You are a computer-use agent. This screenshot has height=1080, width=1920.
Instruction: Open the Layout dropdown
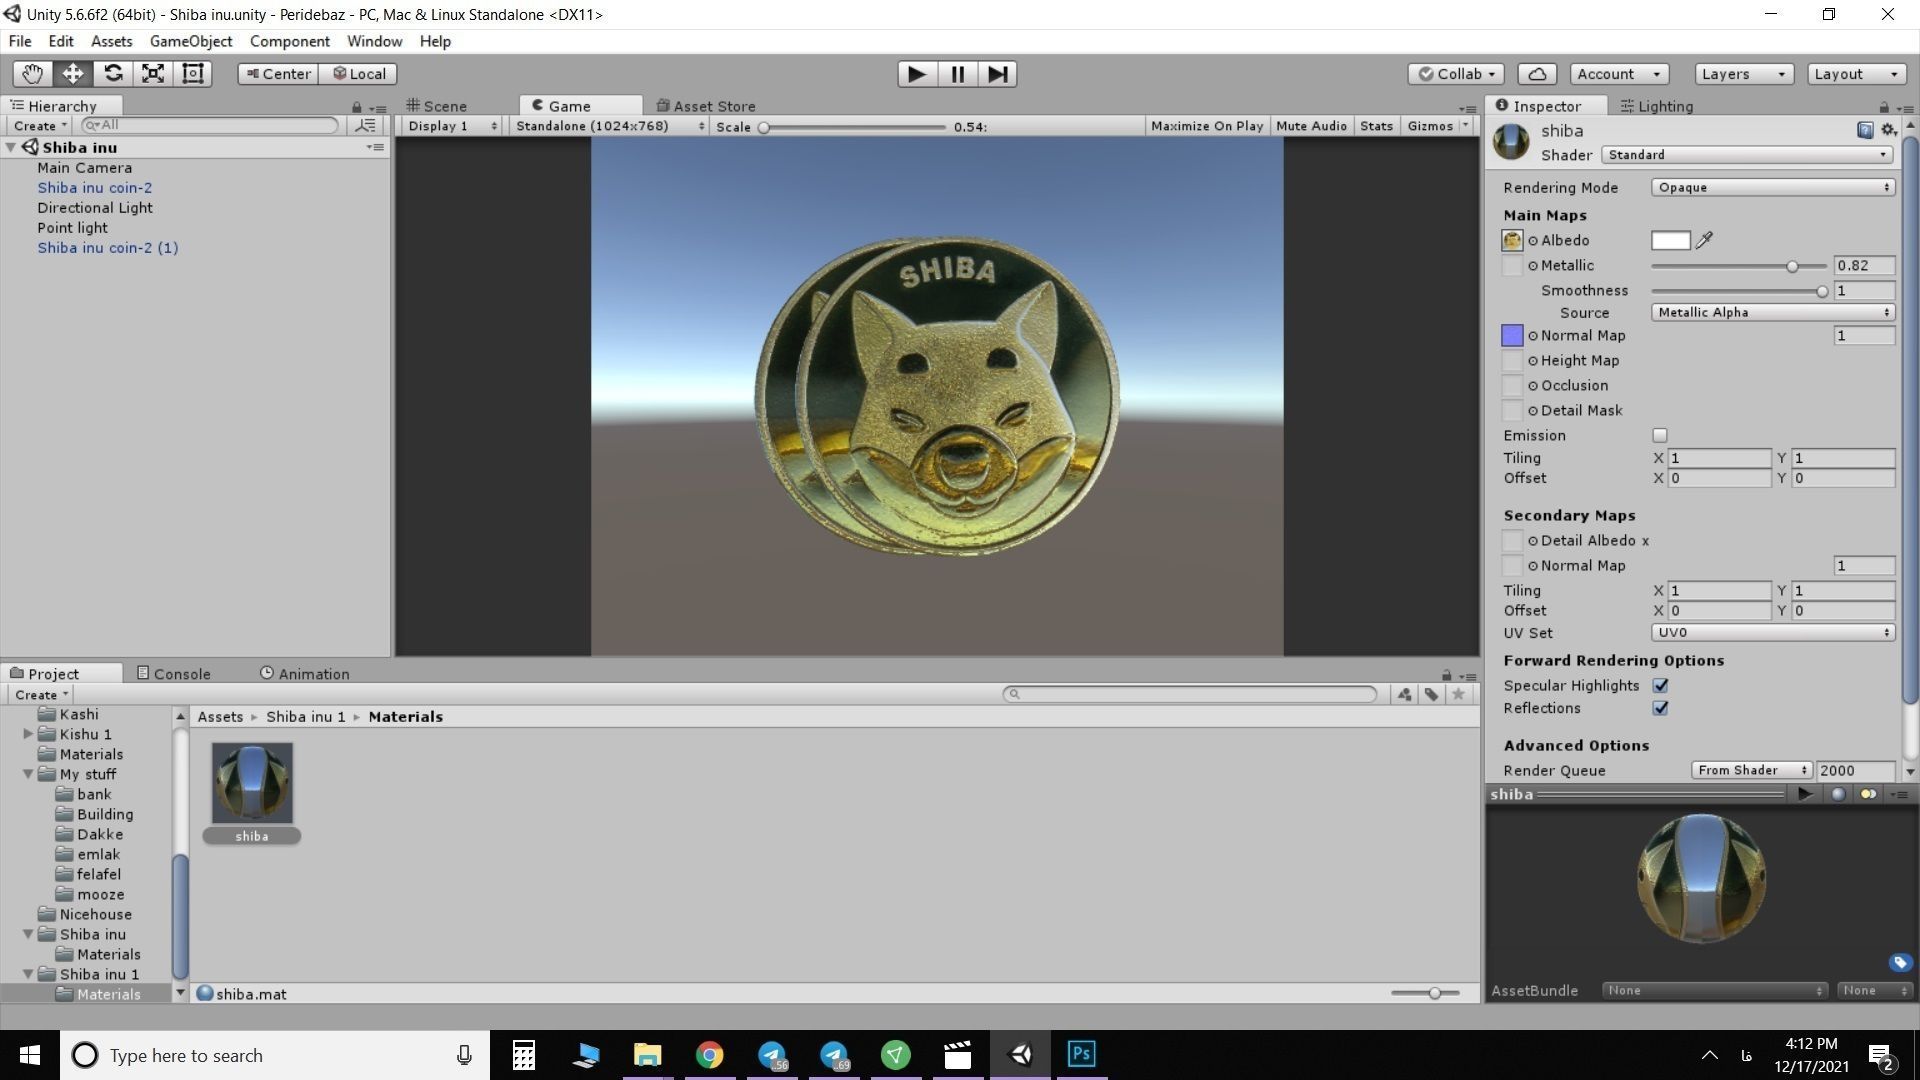1856,74
